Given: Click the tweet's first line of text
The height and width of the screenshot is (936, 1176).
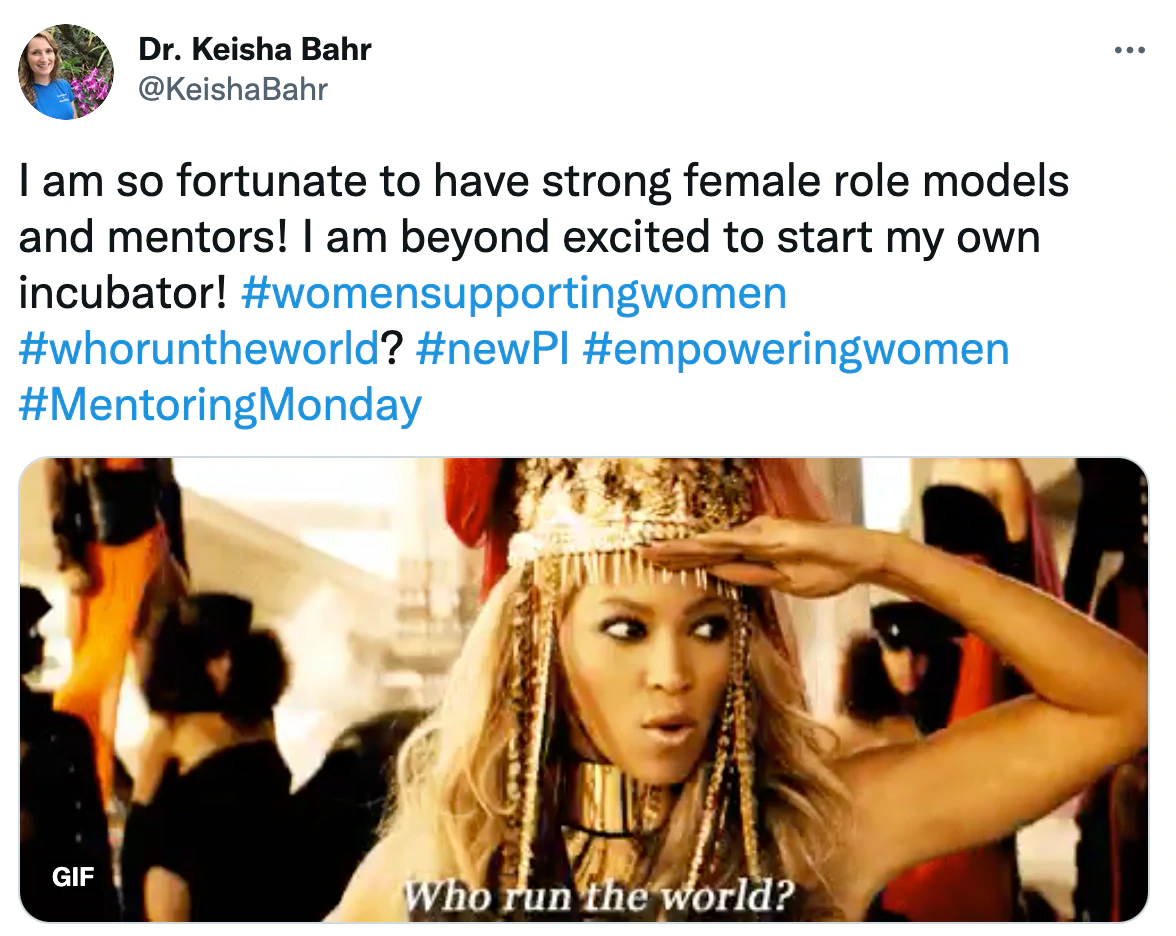Looking at the screenshot, I should click(x=544, y=183).
